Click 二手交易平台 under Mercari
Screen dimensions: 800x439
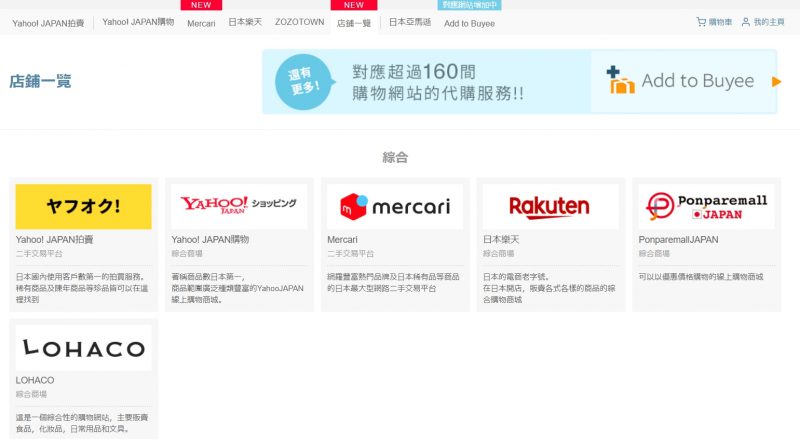[x=351, y=253]
